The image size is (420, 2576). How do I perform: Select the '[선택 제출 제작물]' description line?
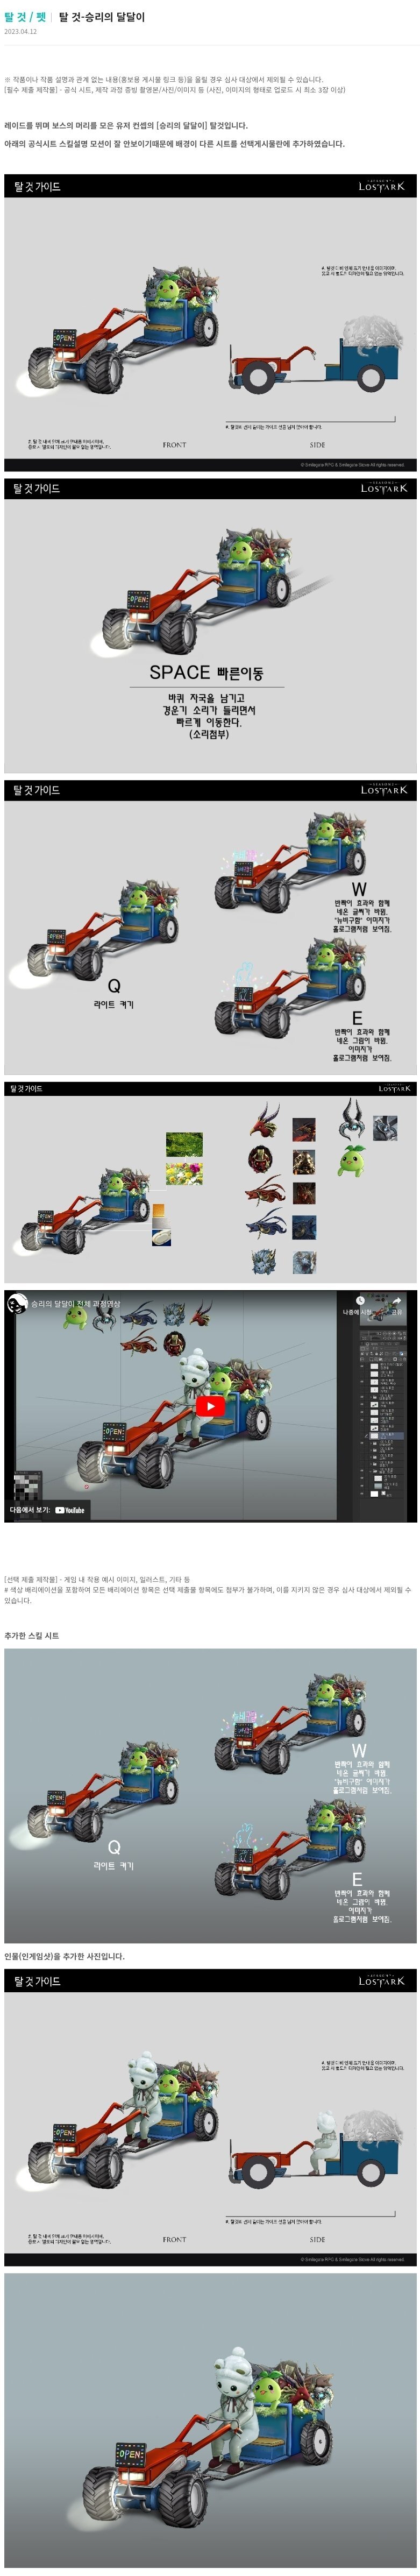pos(97,1580)
